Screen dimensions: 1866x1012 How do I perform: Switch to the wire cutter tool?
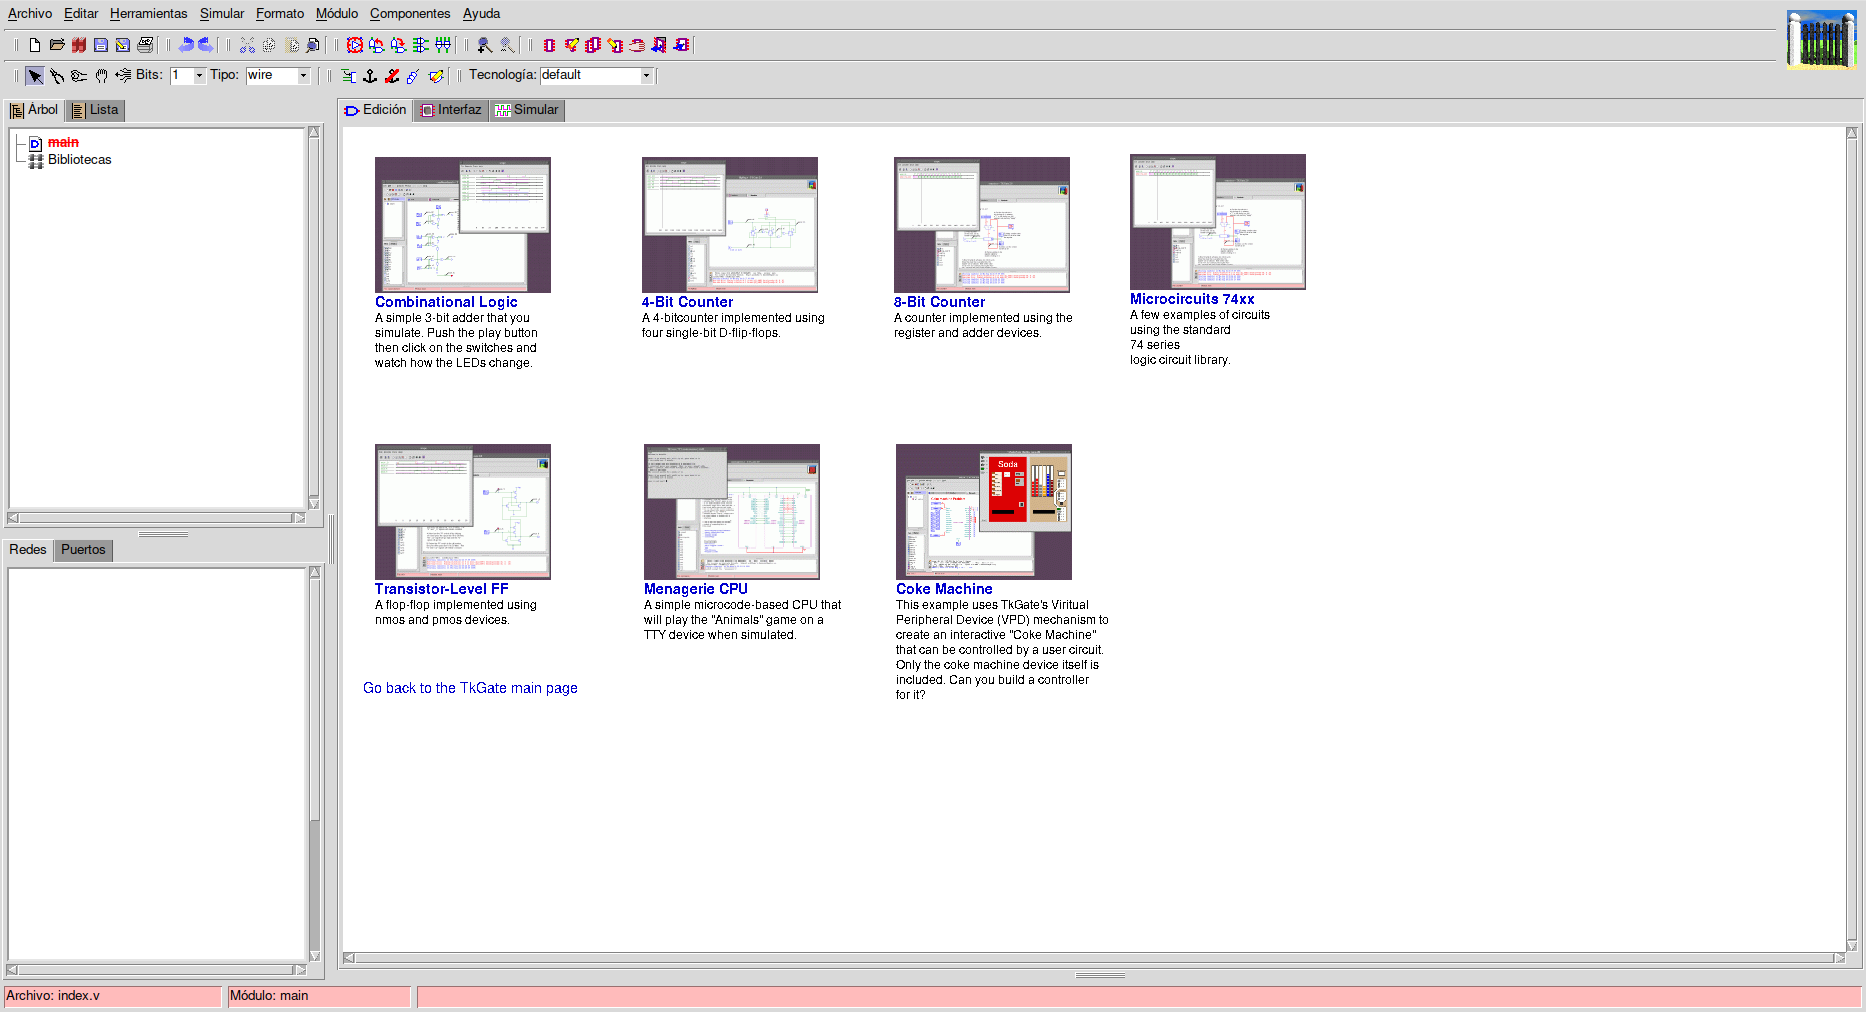pos(57,76)
